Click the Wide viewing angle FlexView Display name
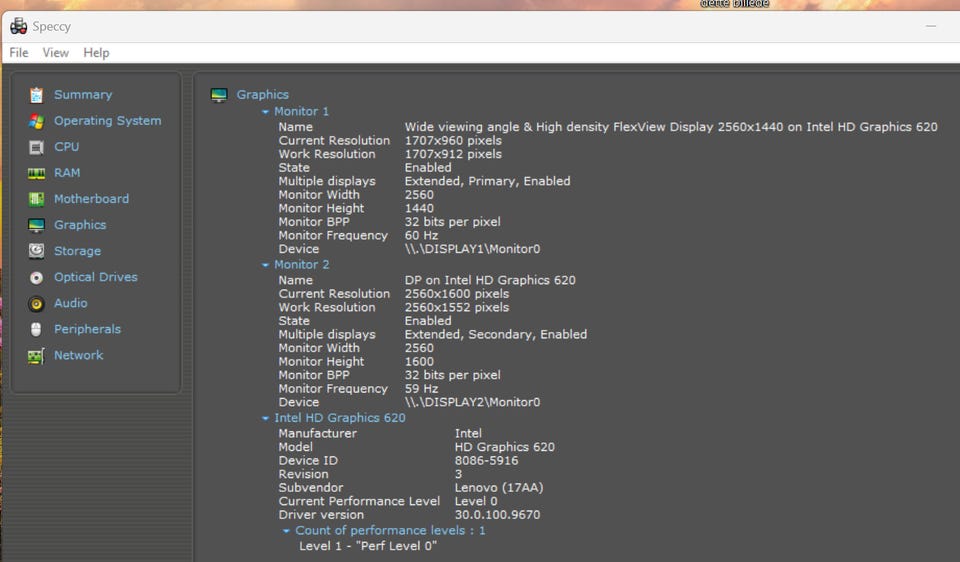 tap(671, 127)
